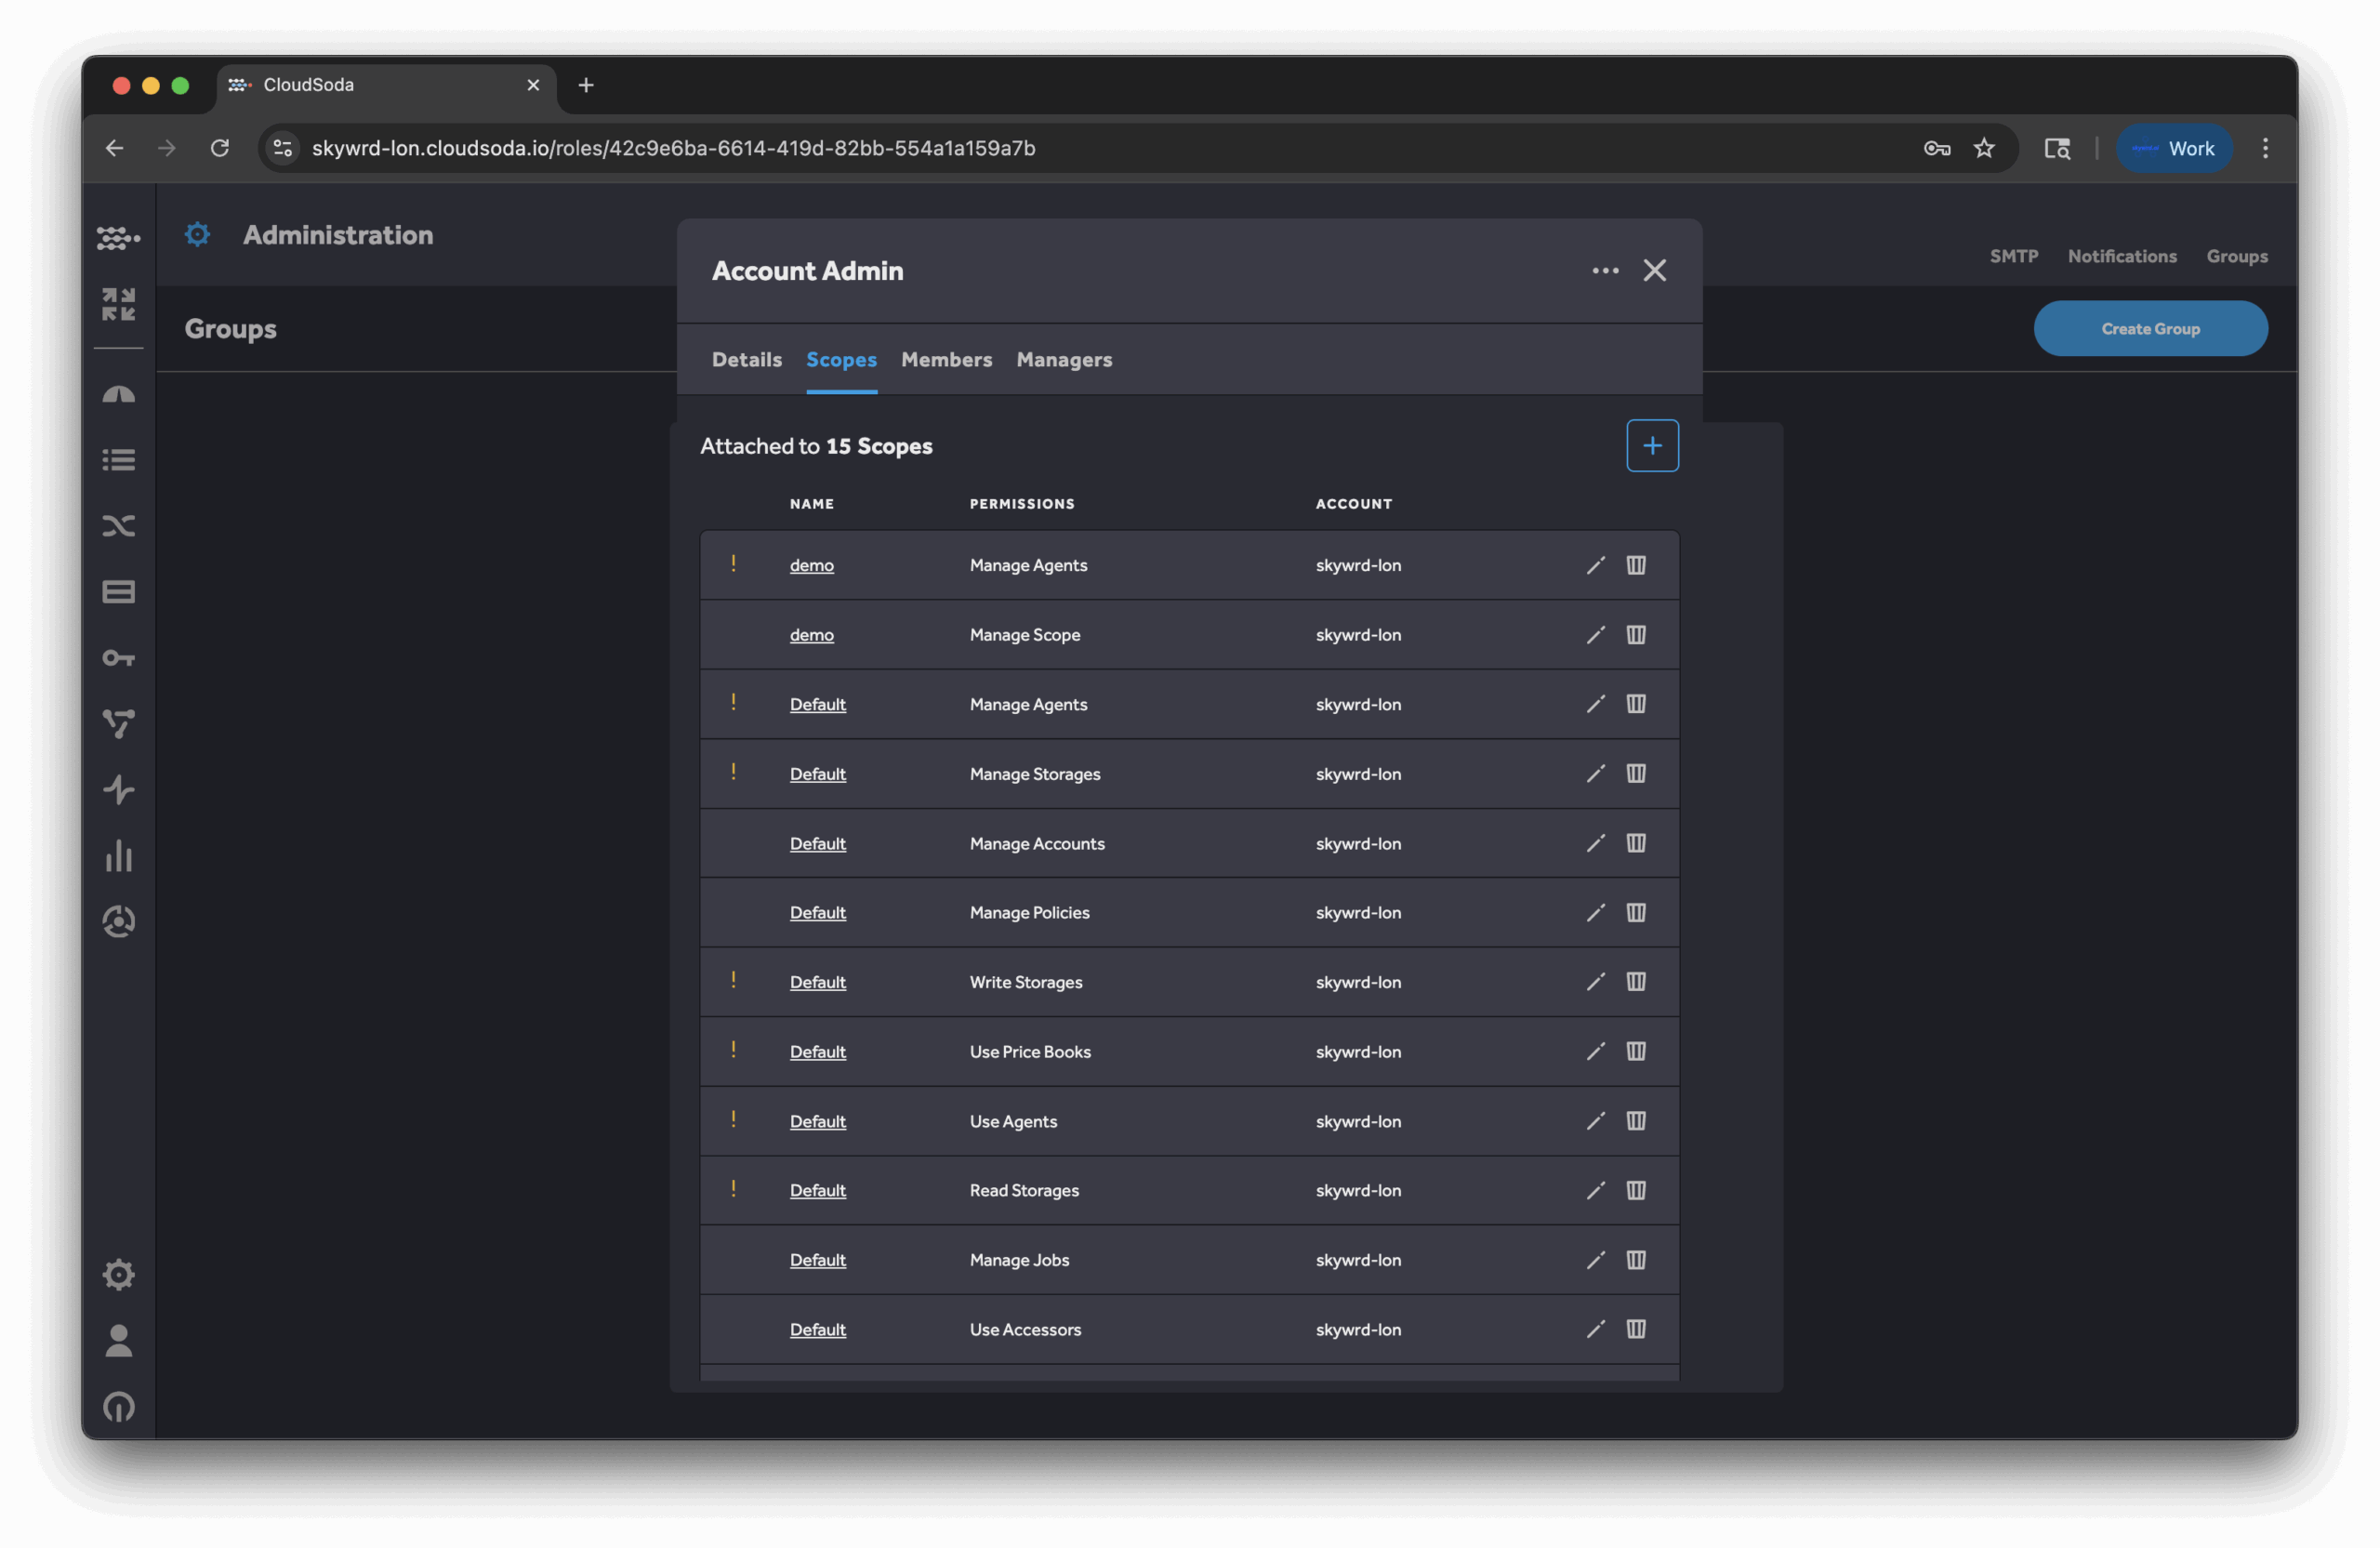Screen dimensions: 2380x1548
Task: Click the edit pencil for demo Manage Agents
Action: pyautogui.click(x=1595, y=565)
